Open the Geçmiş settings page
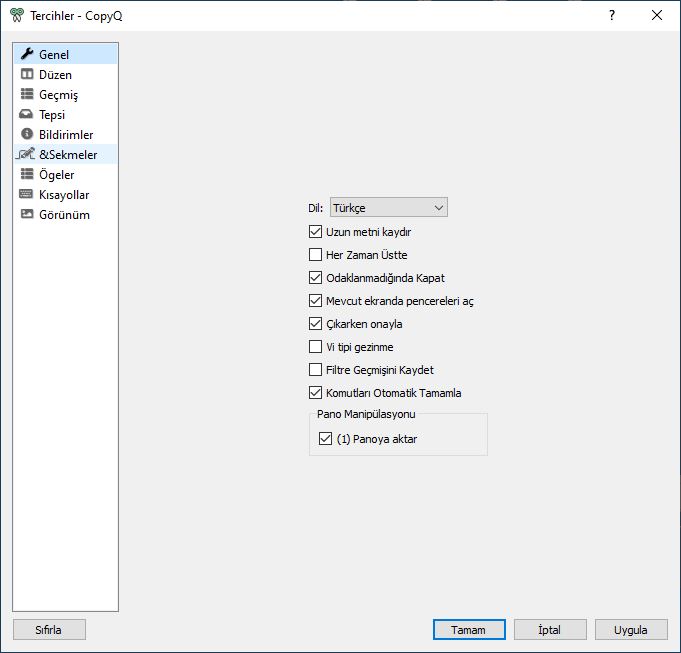The width and height of the screenshot is (681, 653). click(x=66, y=94)
